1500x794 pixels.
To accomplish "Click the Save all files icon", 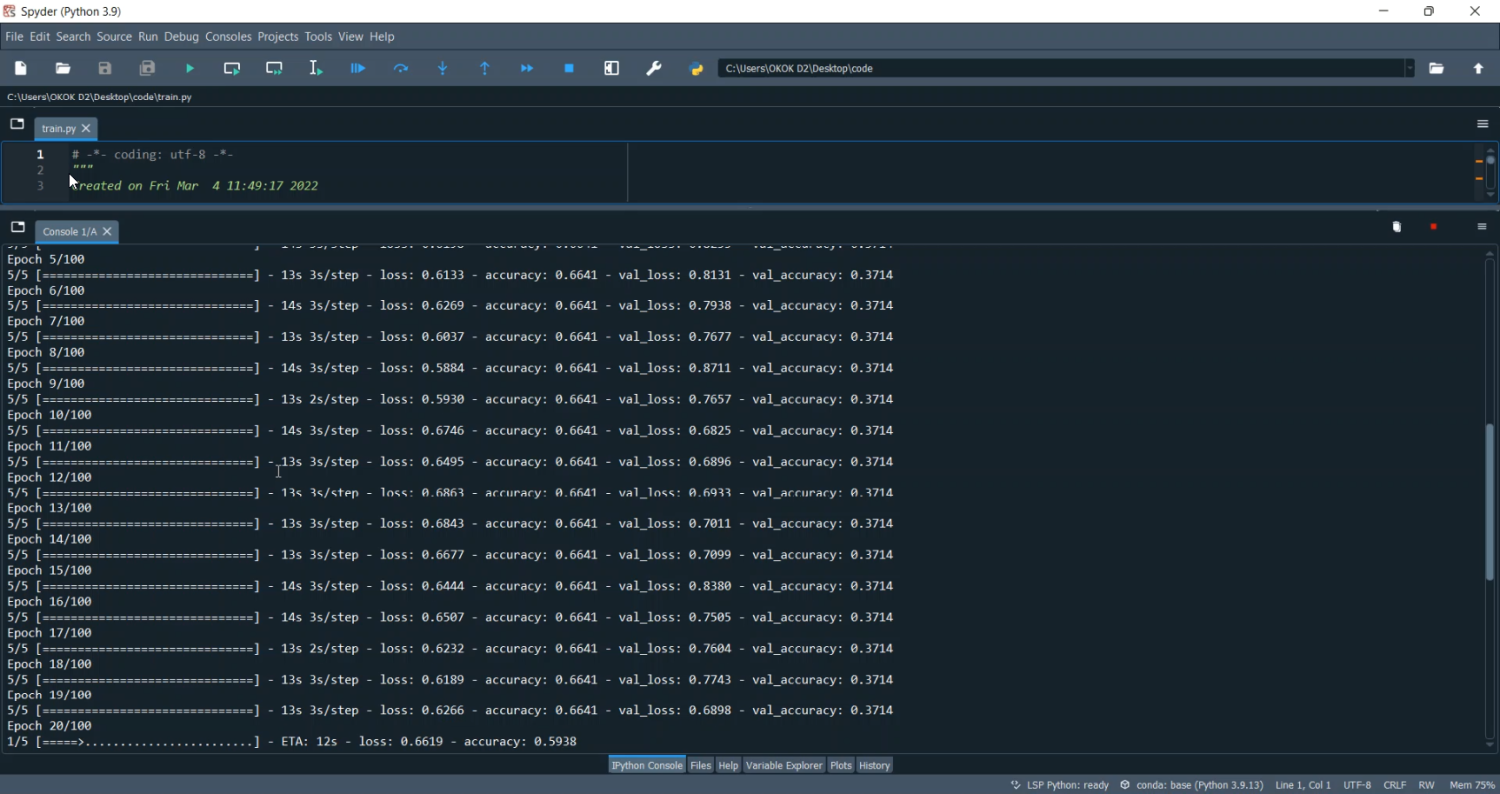I will (148, 69).
